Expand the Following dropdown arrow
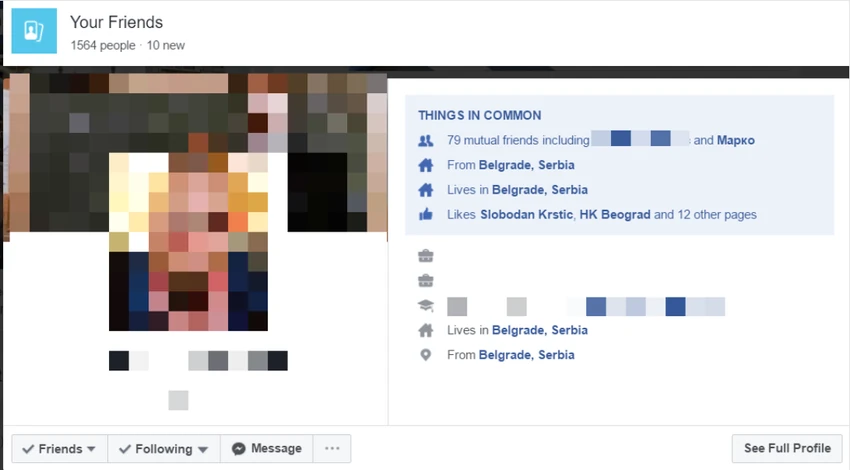The height and width of the screenshot is (470, 850). click(203, 449)
